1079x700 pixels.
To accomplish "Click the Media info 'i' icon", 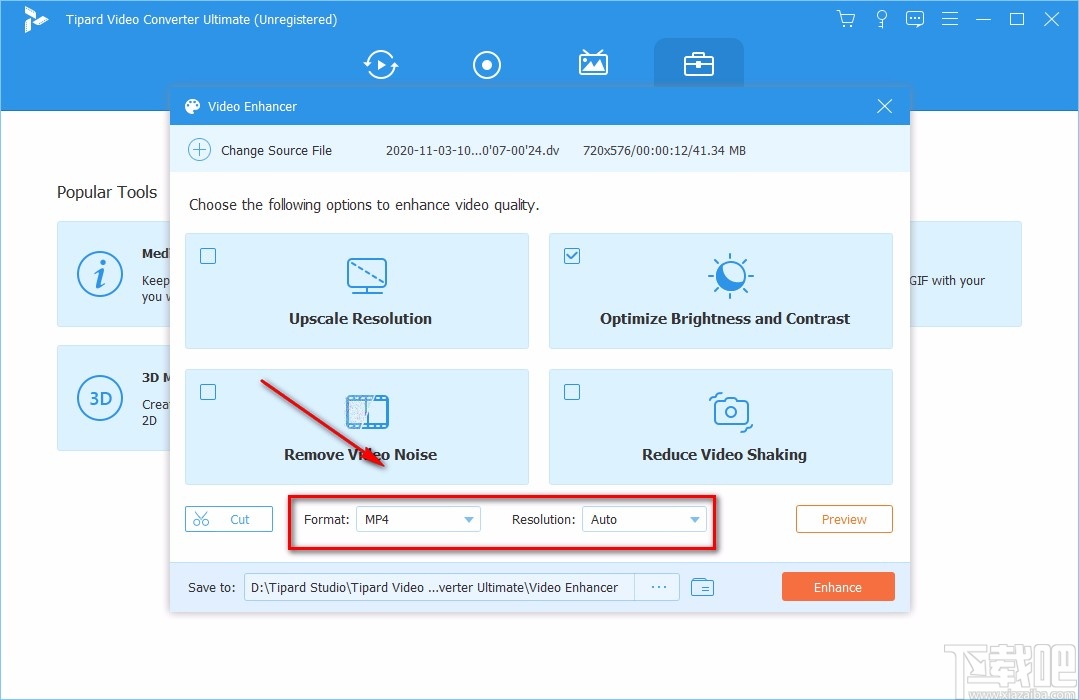I will 100,274.
